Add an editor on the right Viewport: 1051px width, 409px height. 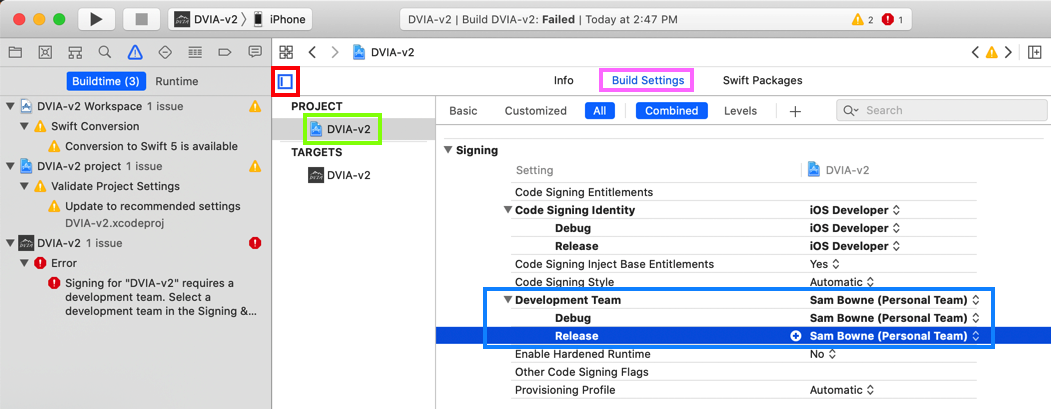click(1035, 52)
